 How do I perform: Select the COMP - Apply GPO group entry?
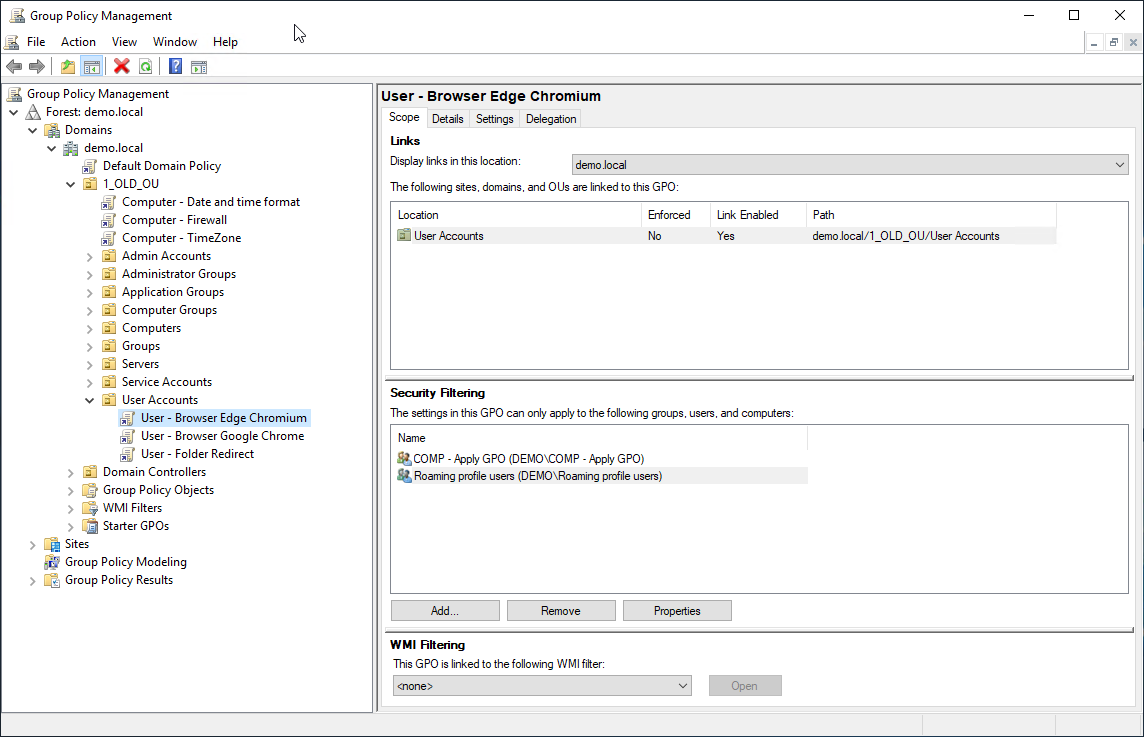(528, 459)
